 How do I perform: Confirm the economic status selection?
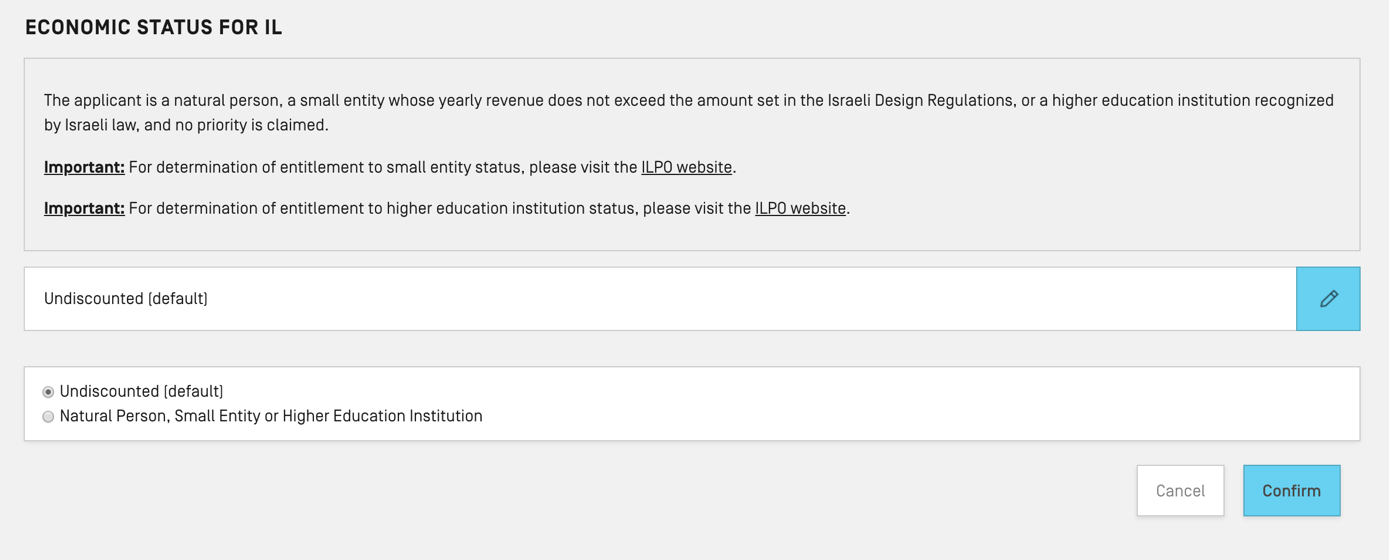[x=1291, y=491]
